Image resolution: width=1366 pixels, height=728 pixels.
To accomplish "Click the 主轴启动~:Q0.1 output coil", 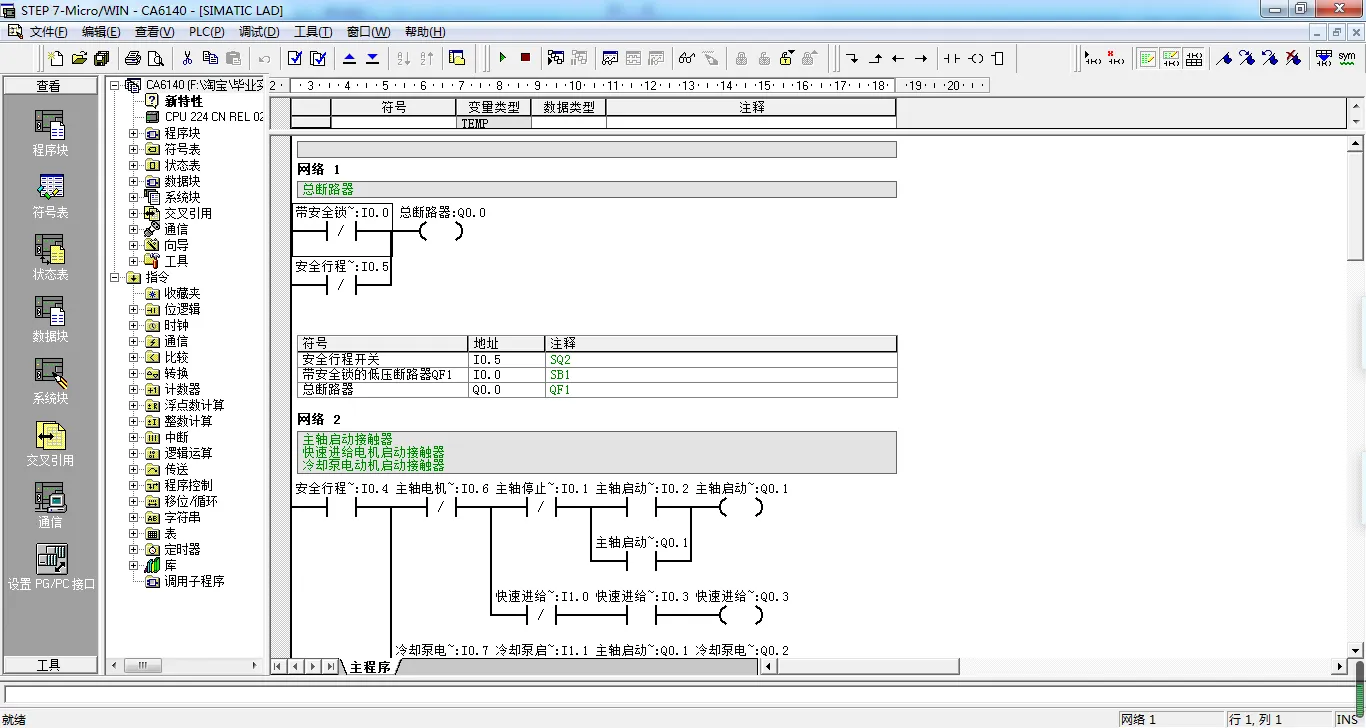I will [741, 507].
